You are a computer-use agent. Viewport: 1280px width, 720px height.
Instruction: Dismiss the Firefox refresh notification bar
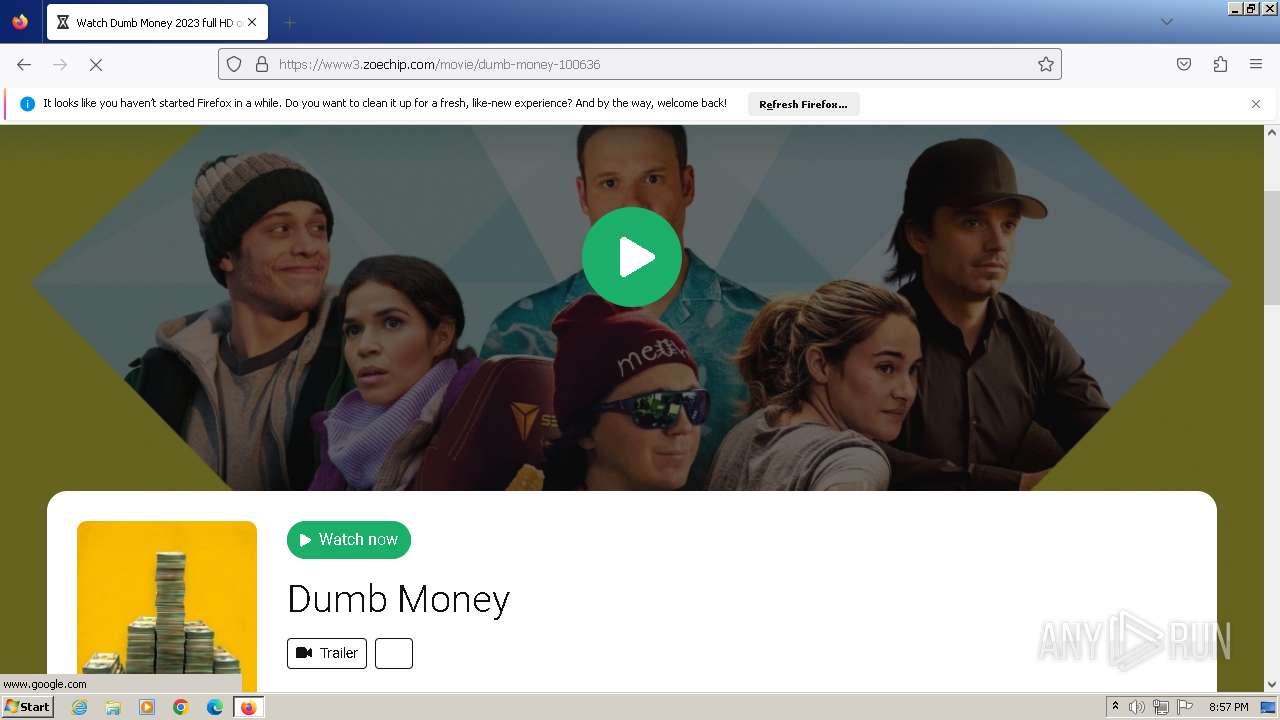point(1256,104)
